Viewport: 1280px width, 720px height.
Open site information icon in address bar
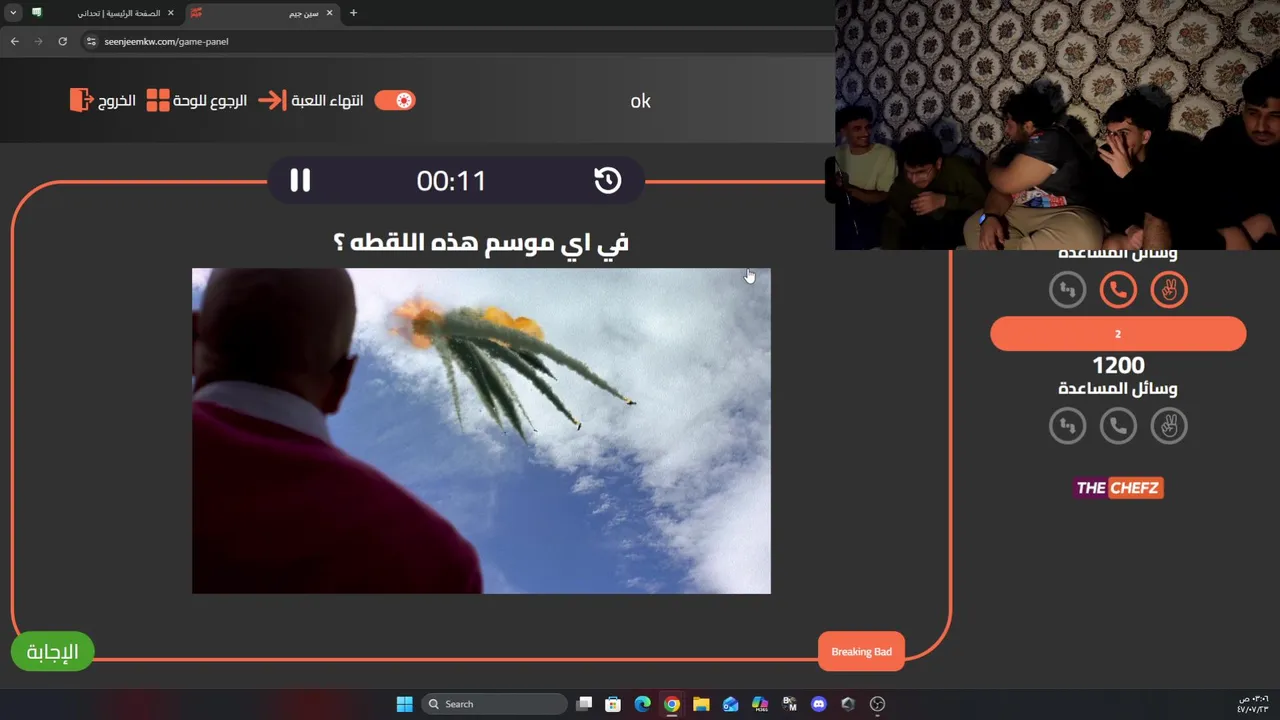point(91,41)
